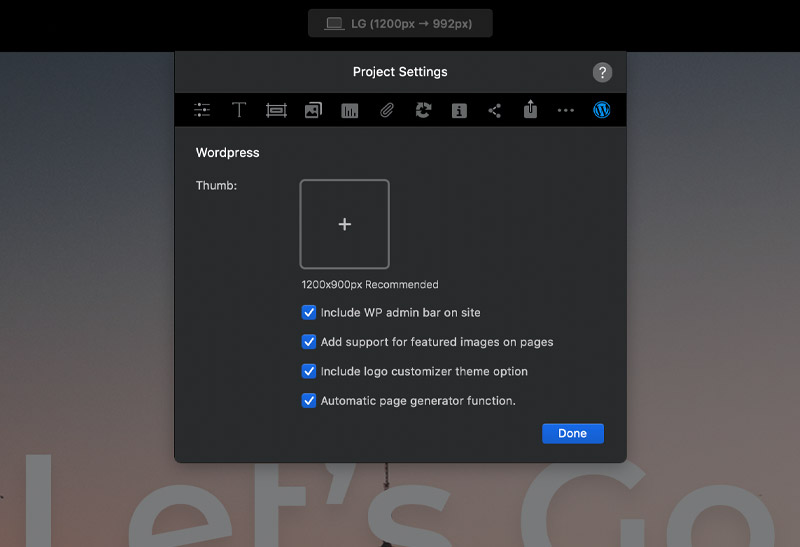Select the WordPress logo tab
Image resolution: width=800 pixels, height=547 pixels.
[x=601, y=111]
